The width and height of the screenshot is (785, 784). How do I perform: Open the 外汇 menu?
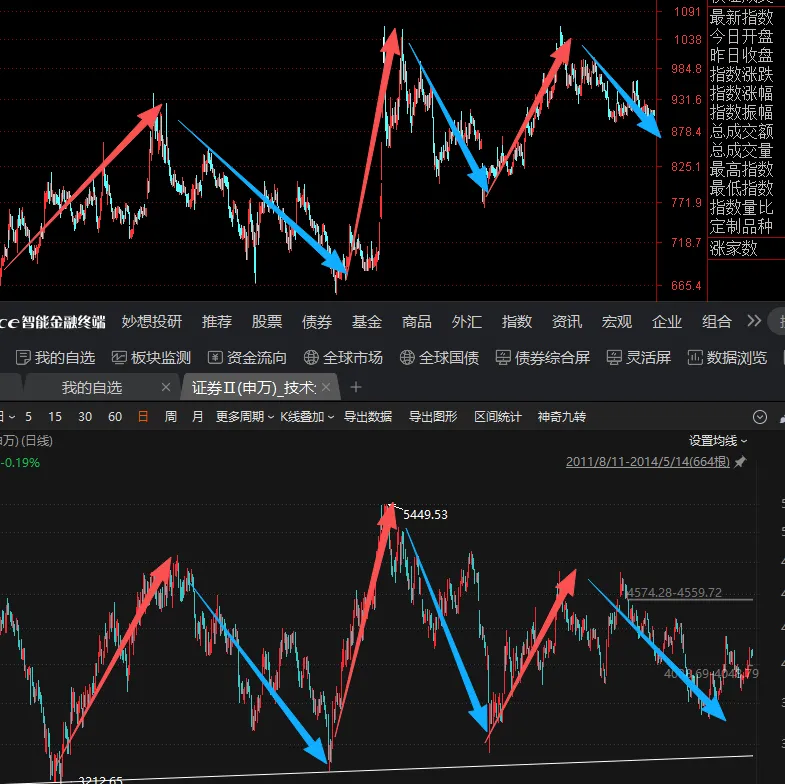coord(467,321)
